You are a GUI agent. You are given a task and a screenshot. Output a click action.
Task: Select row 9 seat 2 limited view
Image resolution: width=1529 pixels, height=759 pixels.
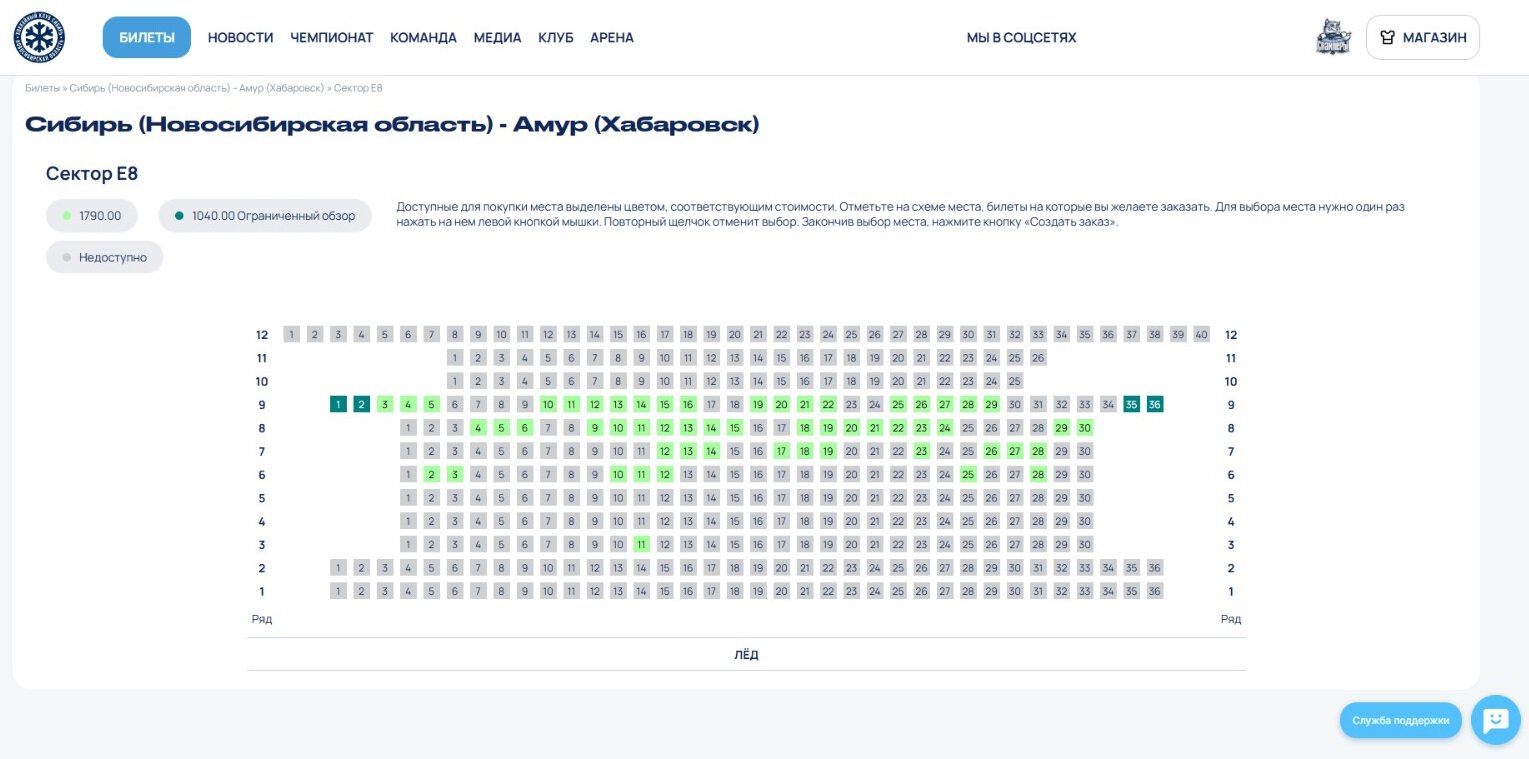point(362,405)
